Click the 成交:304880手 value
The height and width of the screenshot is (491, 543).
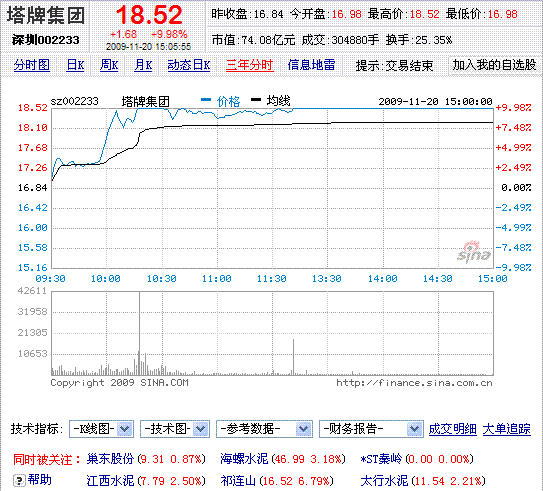pos(340,40)
